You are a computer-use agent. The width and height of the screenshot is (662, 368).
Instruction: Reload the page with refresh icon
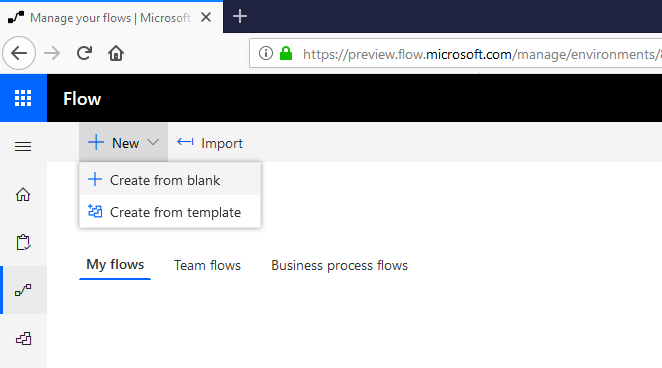(84, 53)
